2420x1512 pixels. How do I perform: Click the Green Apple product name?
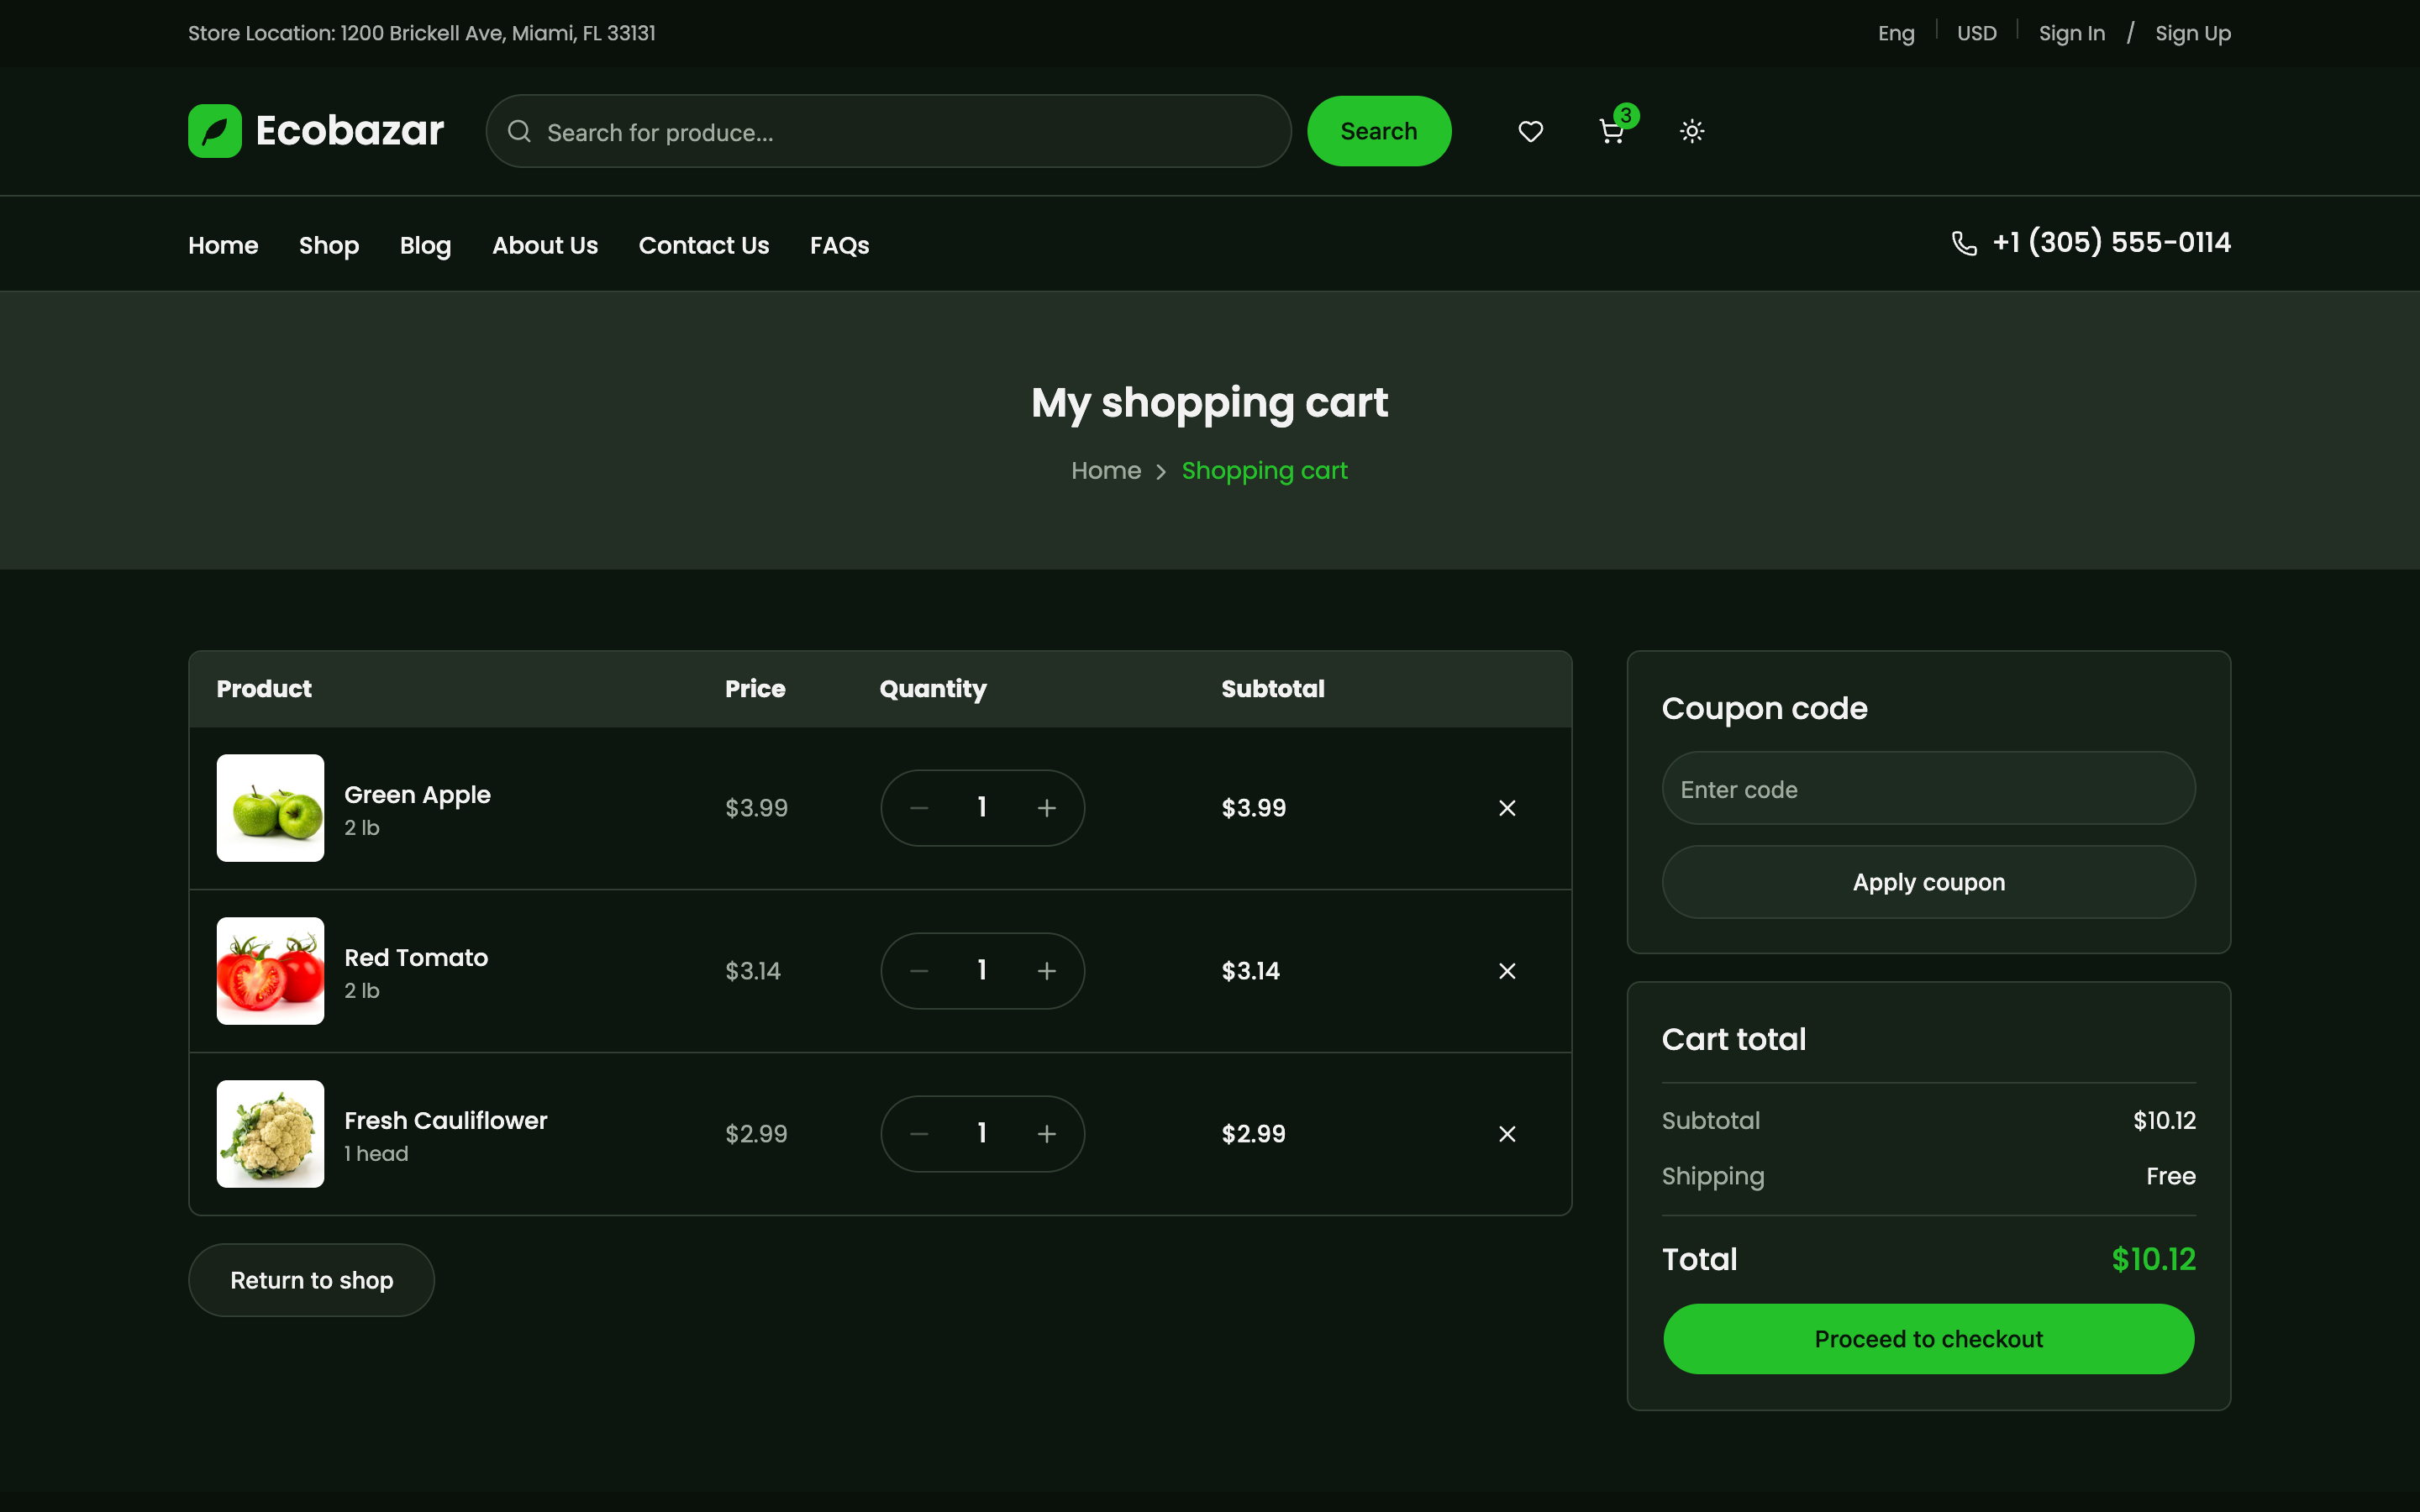coord(417,795)
